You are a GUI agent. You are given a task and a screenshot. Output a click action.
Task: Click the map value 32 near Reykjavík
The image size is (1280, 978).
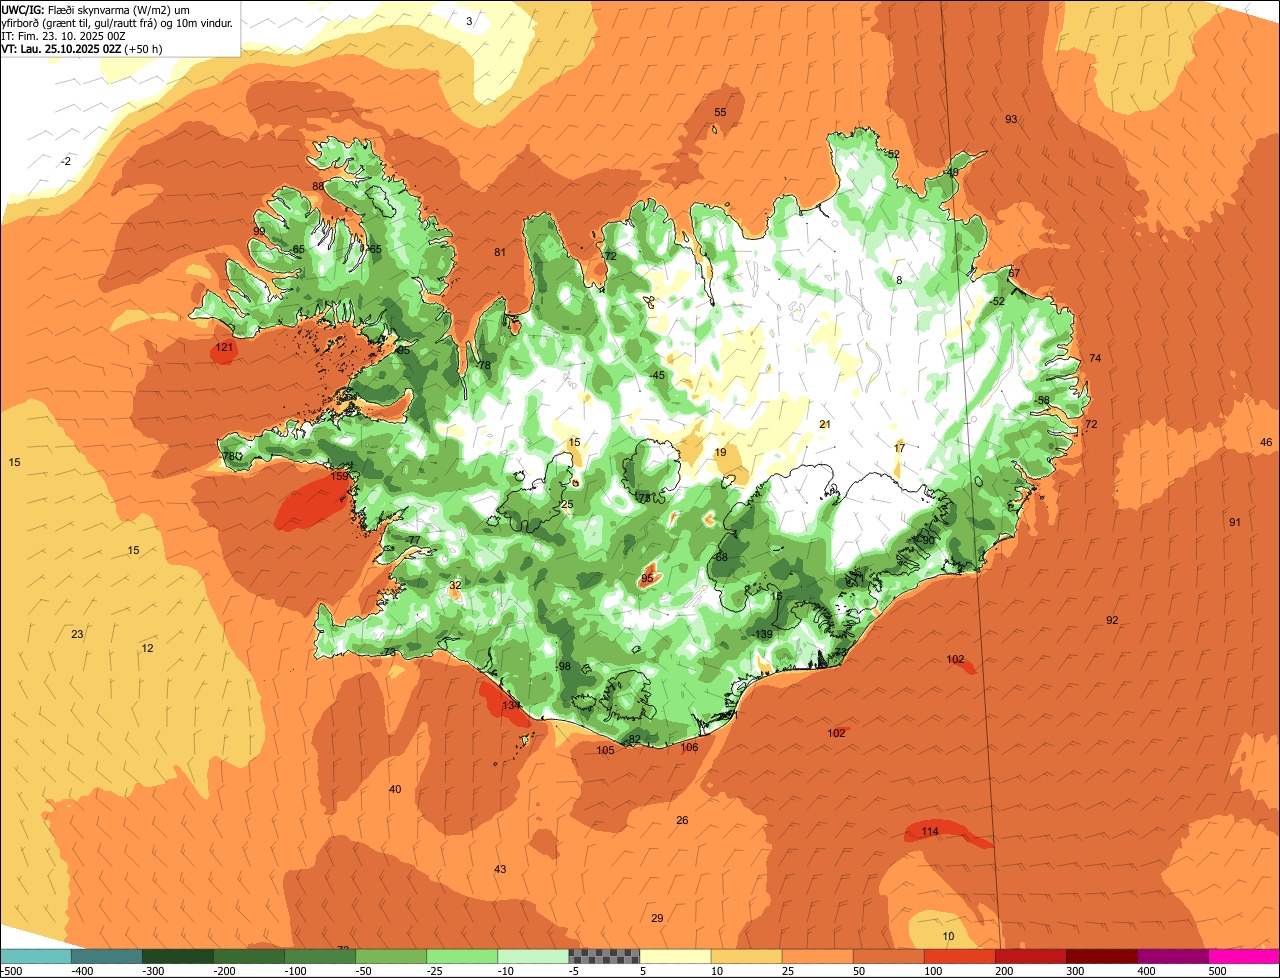455,586
